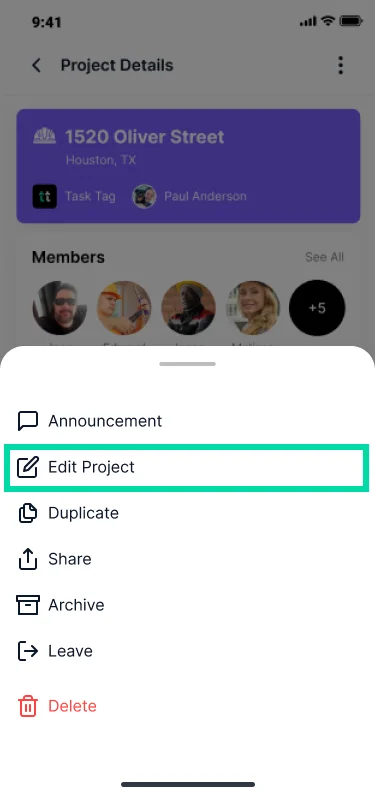Open the first member's avatar with sunglasses
Viewport: 375px width, 812px height.
coord(60,308)
